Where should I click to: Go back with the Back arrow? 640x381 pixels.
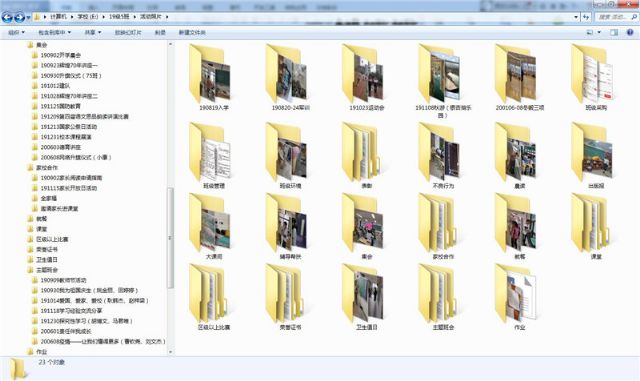point(7,17)
